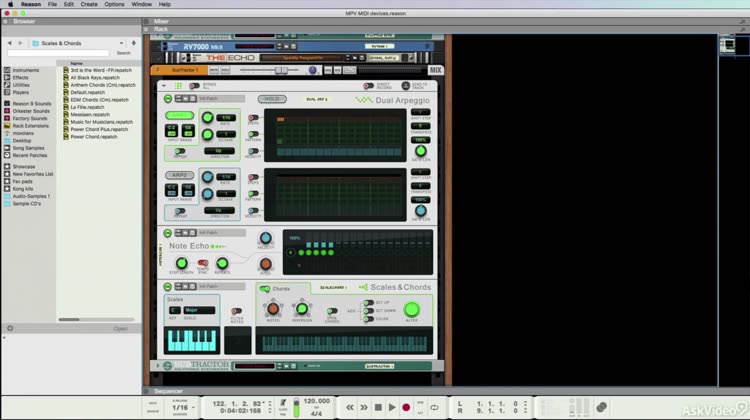Click the Players item in the browser

(21, 91)
